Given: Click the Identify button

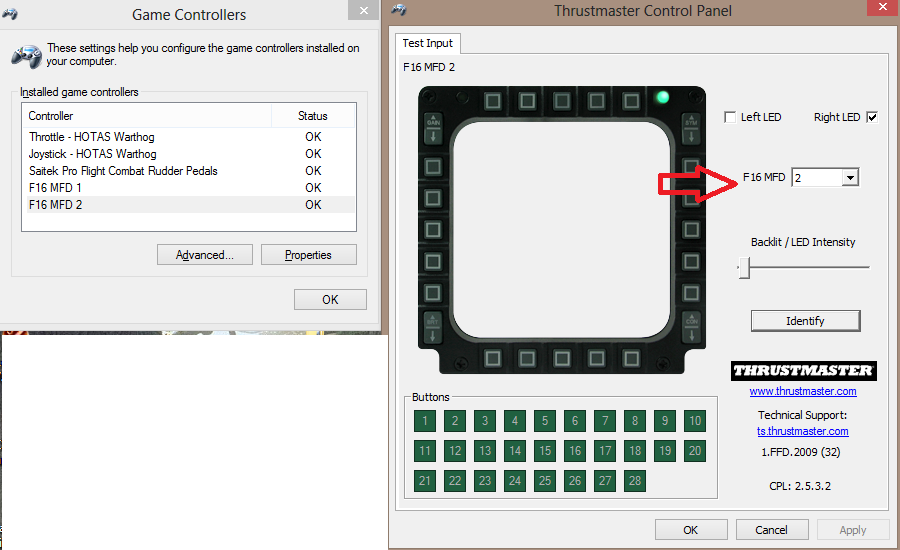Looking at the screenshot, I should click(805, 321).
